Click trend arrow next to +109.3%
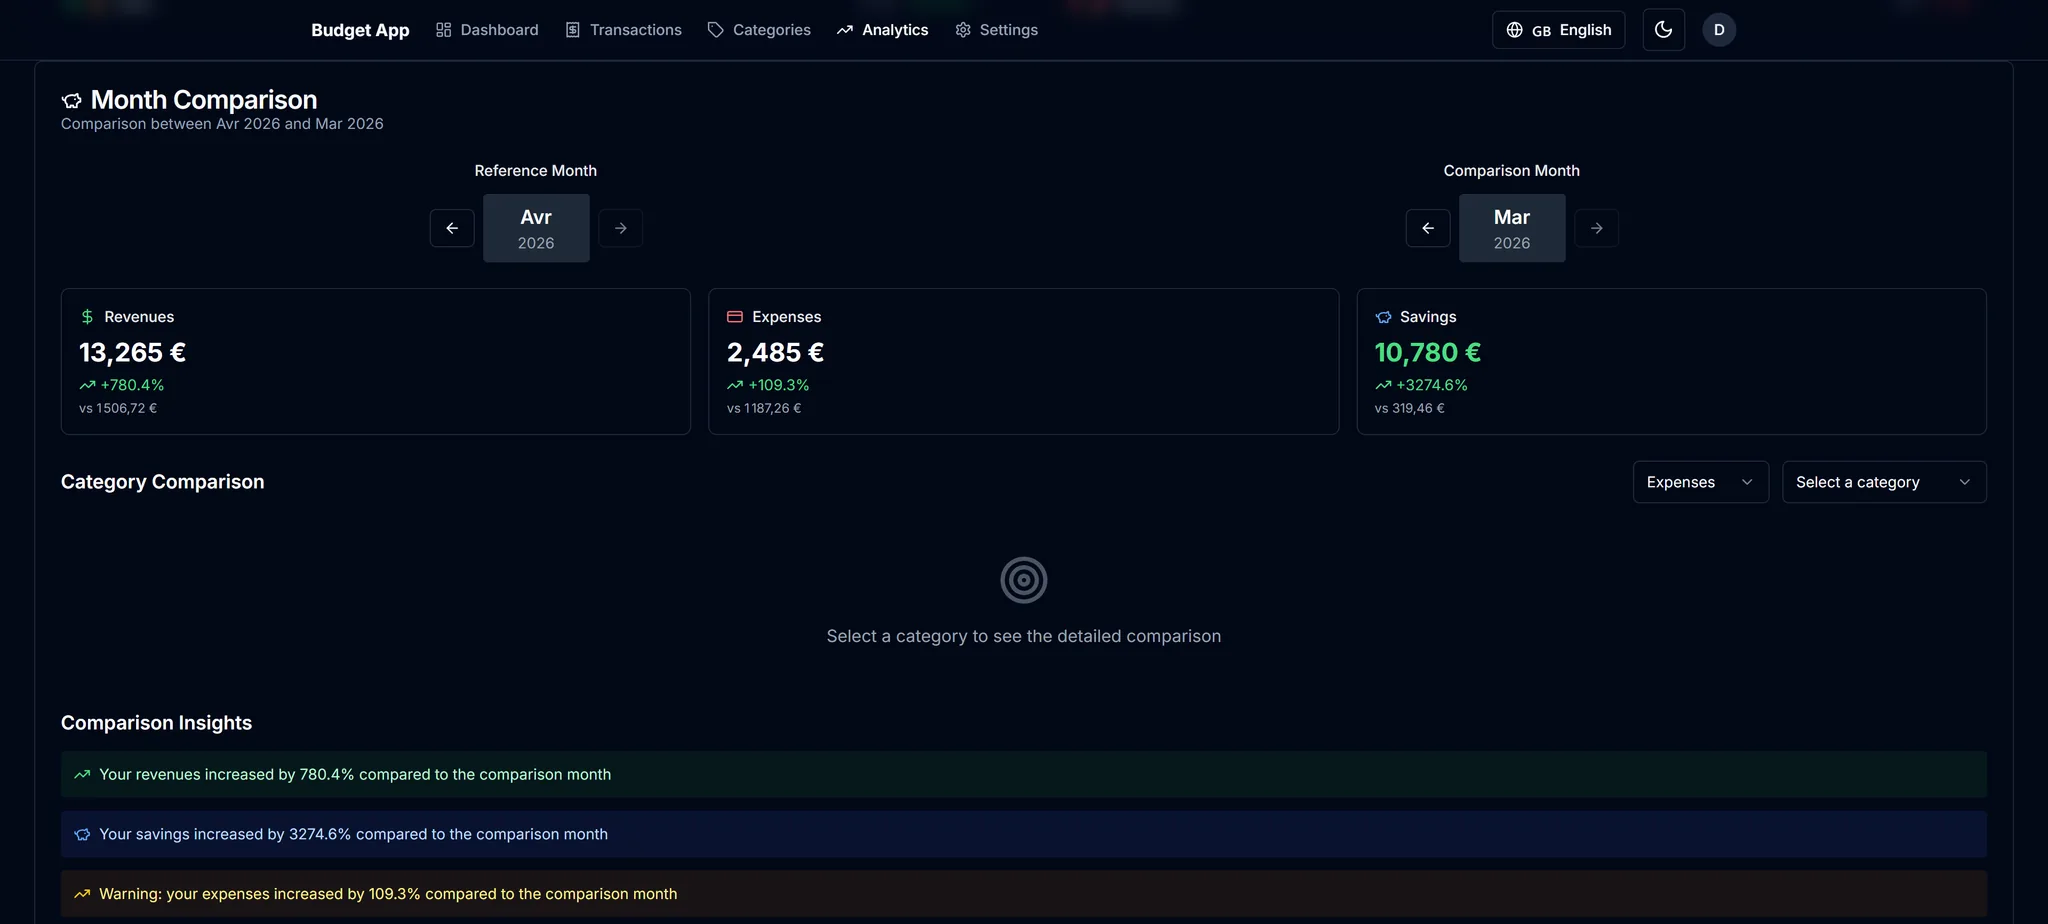Viewport: 2048px width, 924px height. (735, 385)
